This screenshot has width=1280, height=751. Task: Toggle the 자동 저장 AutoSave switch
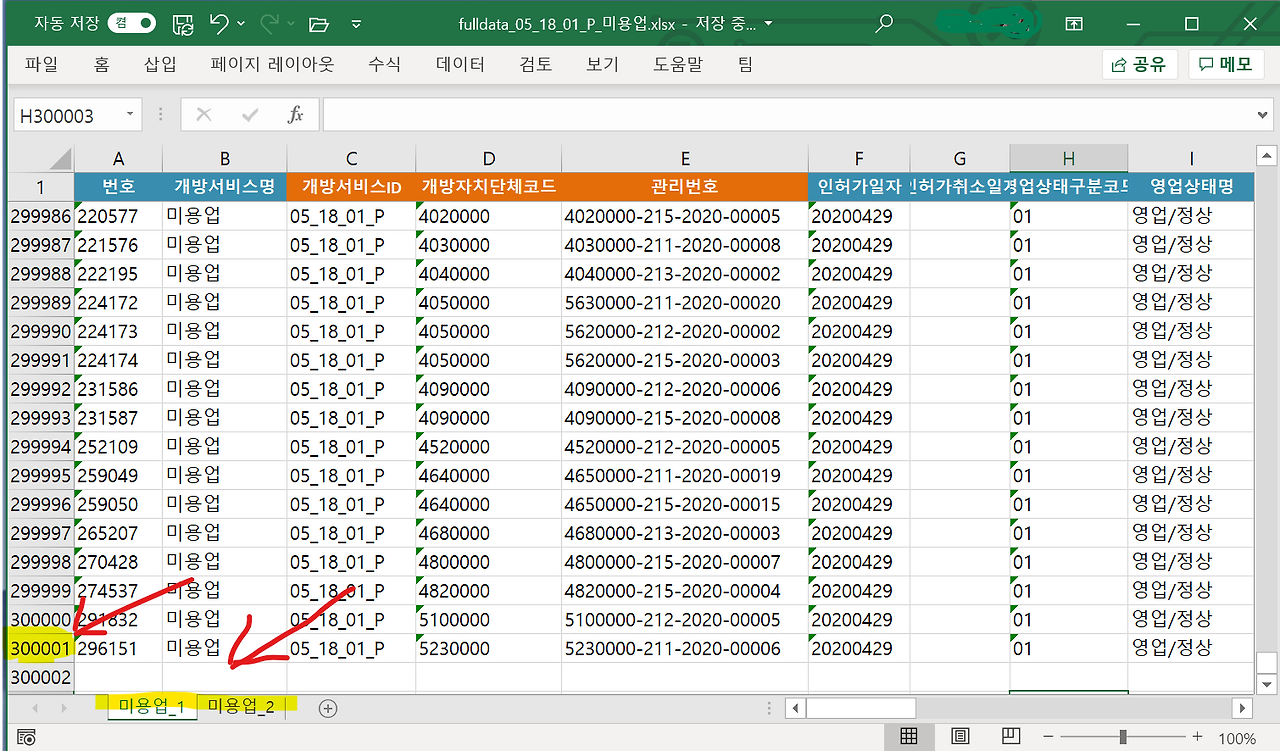tap(132, 23)
